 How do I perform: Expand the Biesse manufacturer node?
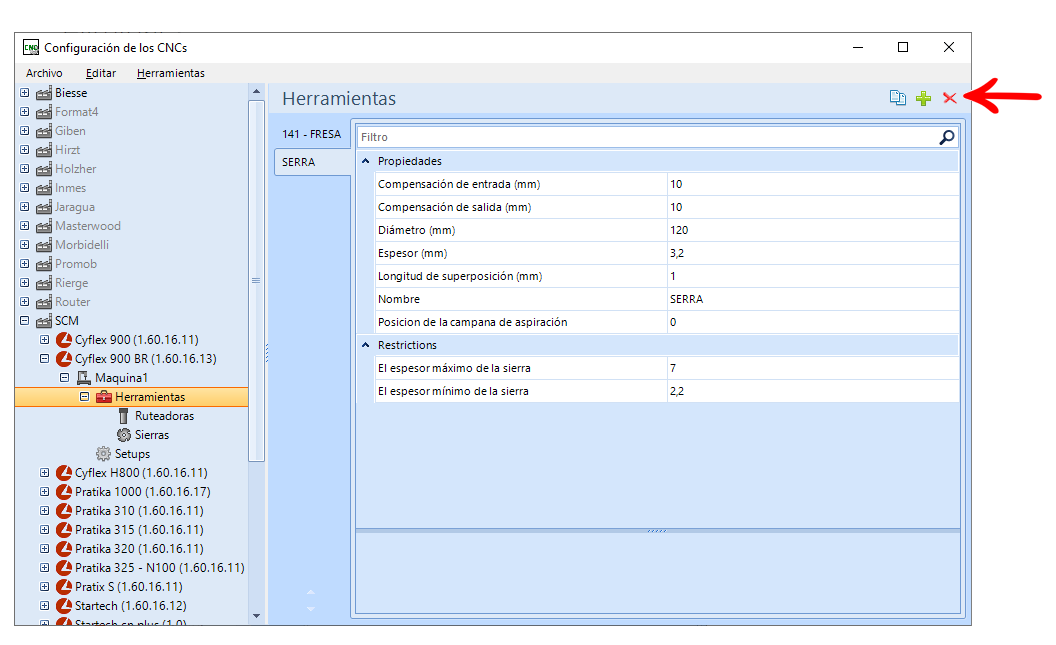pos(25,93)
